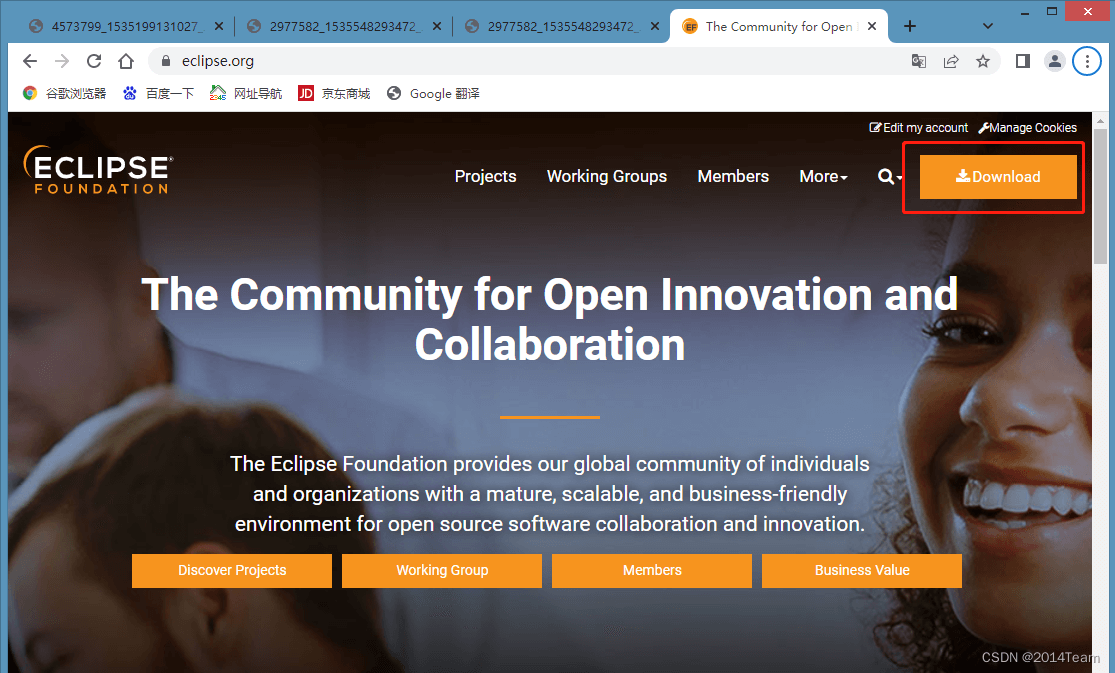Open the Projects menu item
This screenshot has height=673, width=1115.
click(485, 176)
